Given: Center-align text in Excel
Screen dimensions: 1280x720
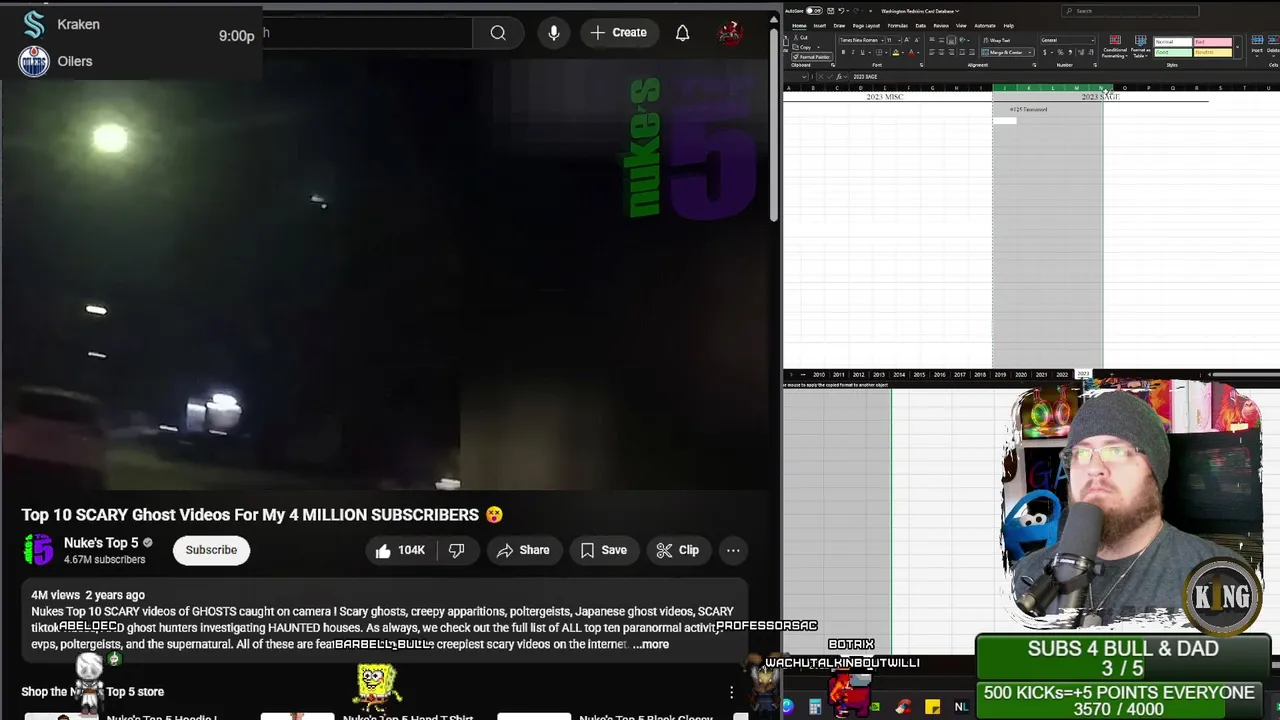Looking at the screenshot, I should 941,52.
